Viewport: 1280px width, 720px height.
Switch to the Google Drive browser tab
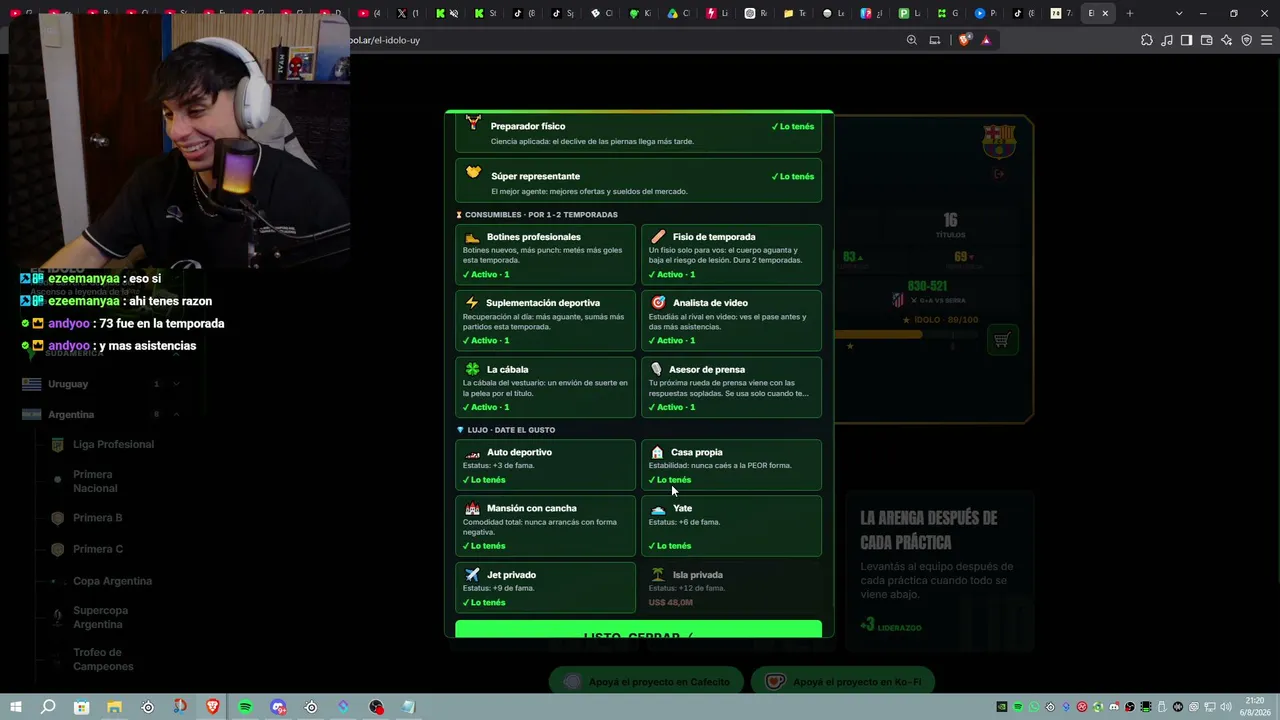click(677, 13)
